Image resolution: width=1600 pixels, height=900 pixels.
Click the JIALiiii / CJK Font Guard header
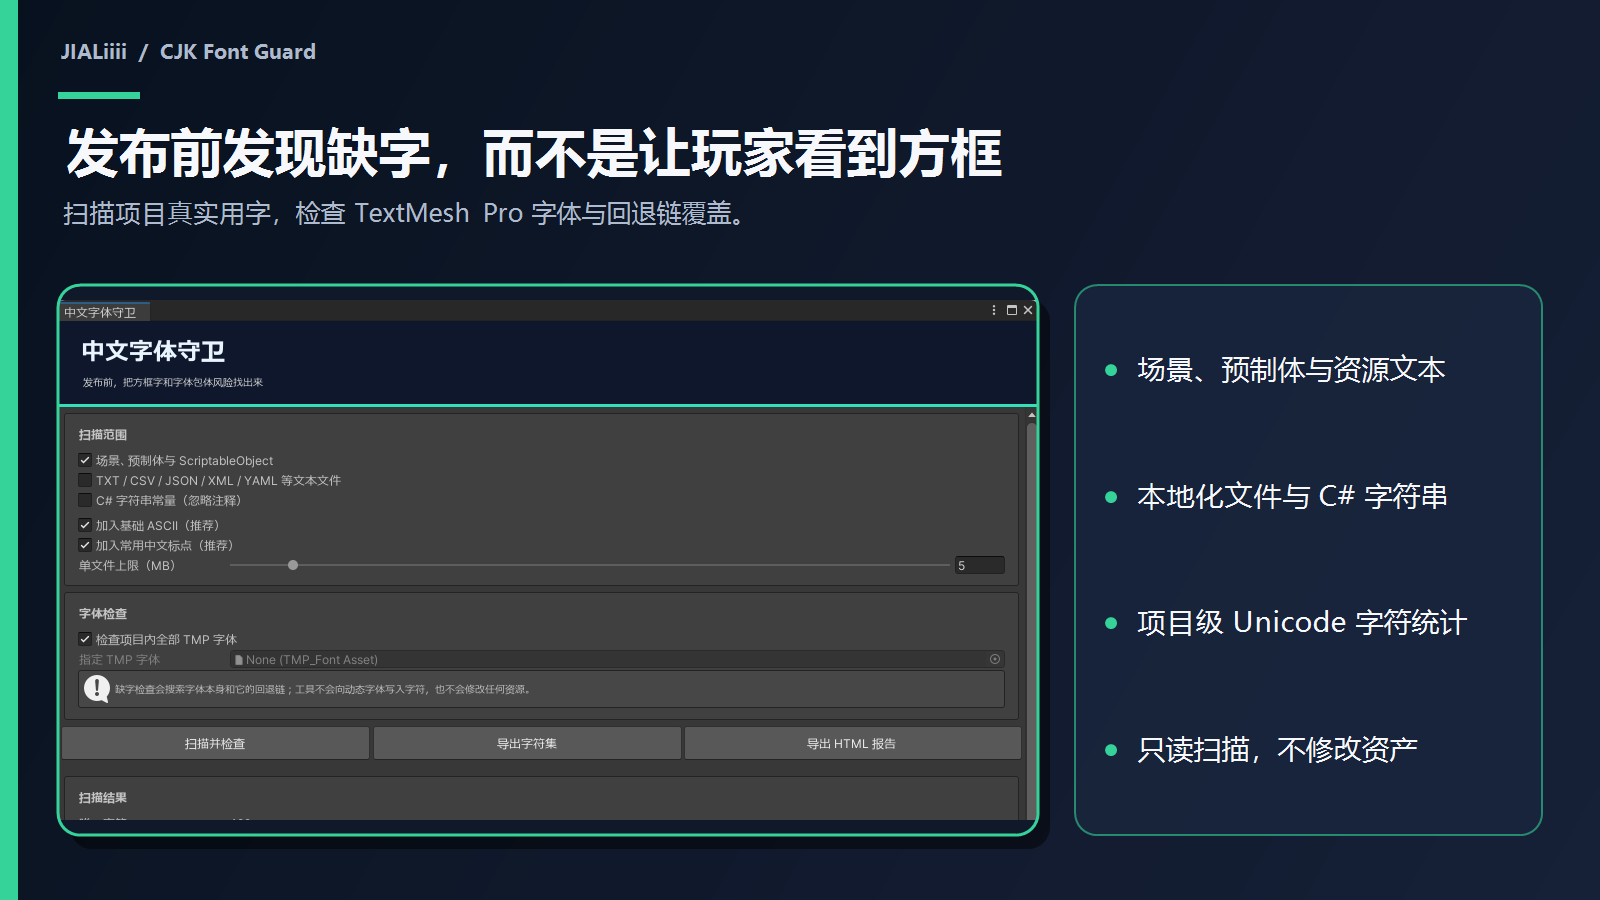click(x=188, y=52)
